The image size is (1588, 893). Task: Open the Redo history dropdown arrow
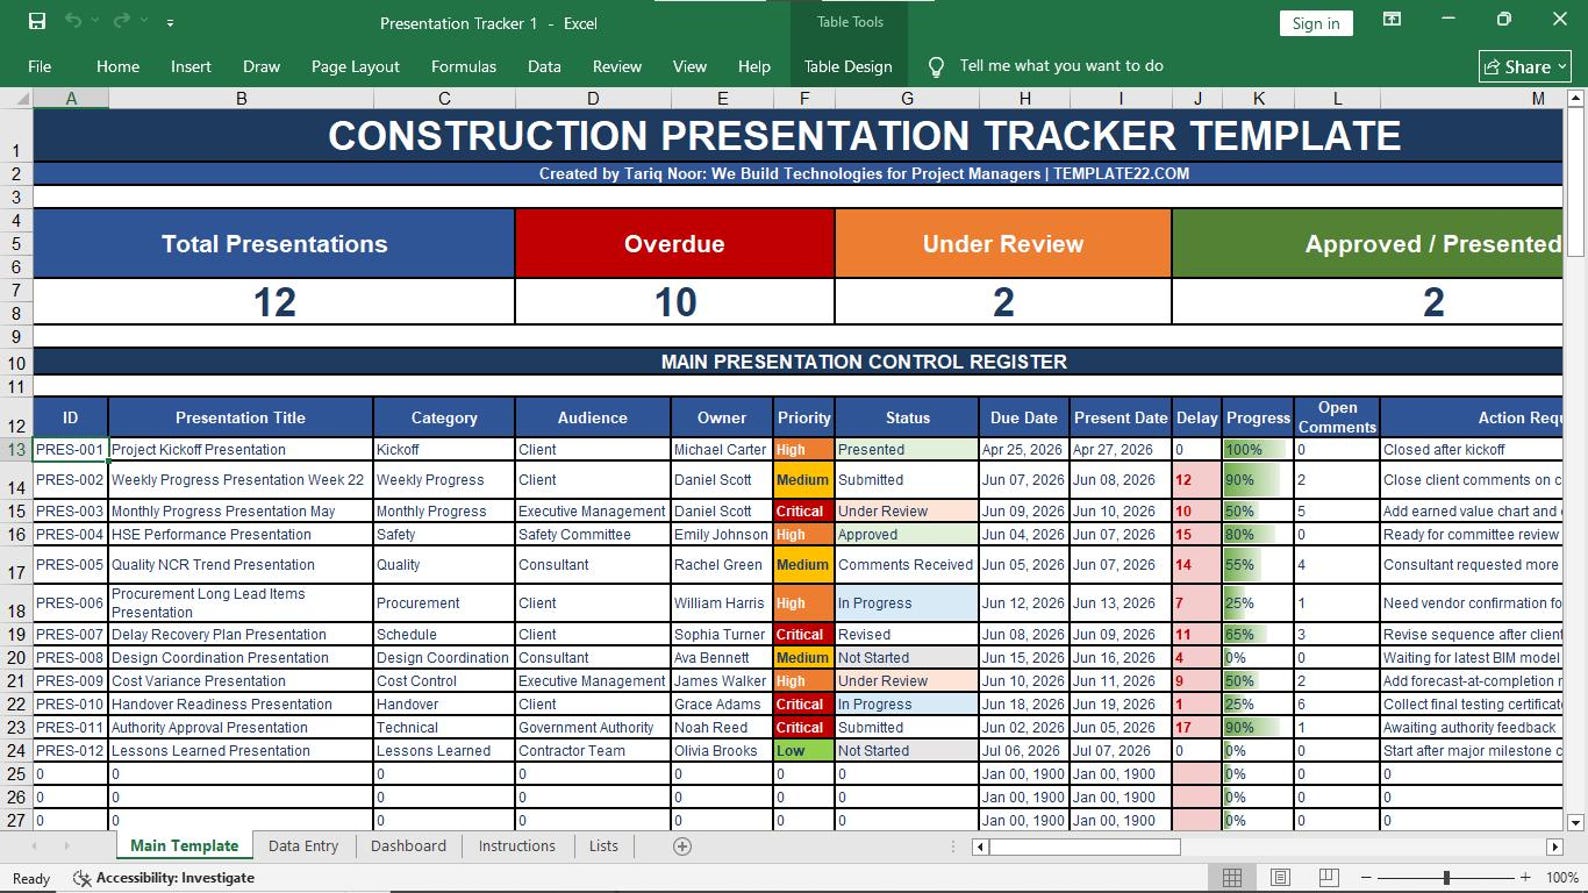(x=144, y=21)
